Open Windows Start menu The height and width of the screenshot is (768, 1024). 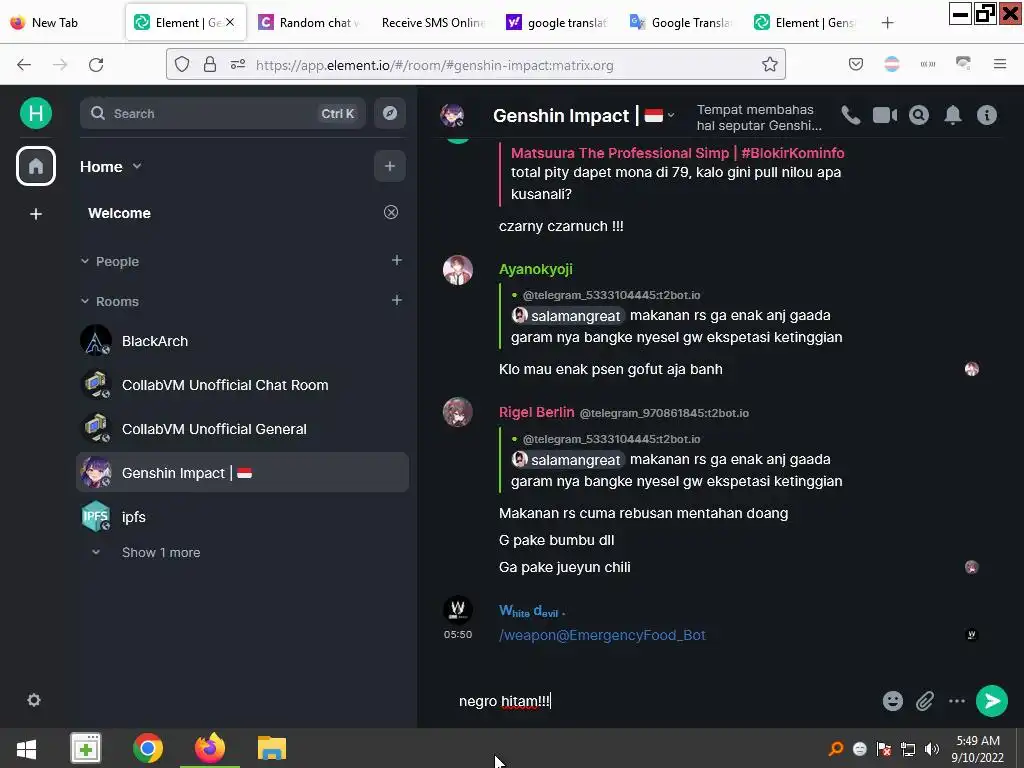pyautogui.click(x=26, y=748)
